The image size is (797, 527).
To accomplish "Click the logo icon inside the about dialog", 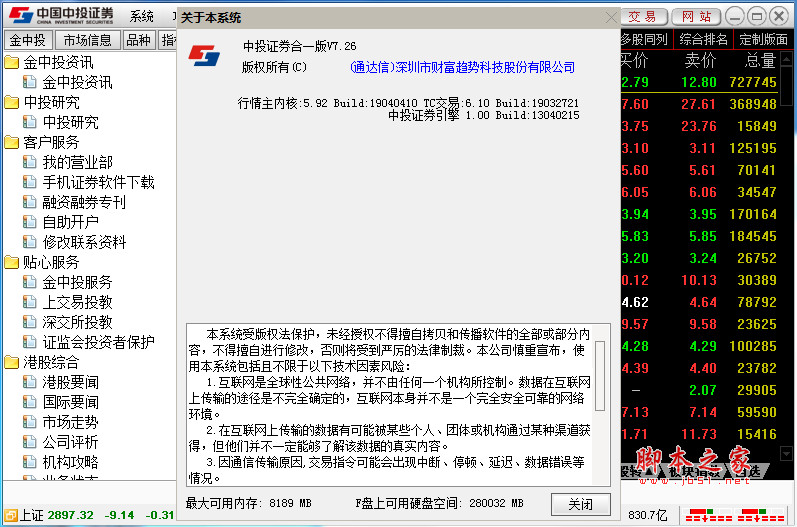I will (x=204, y=55).
